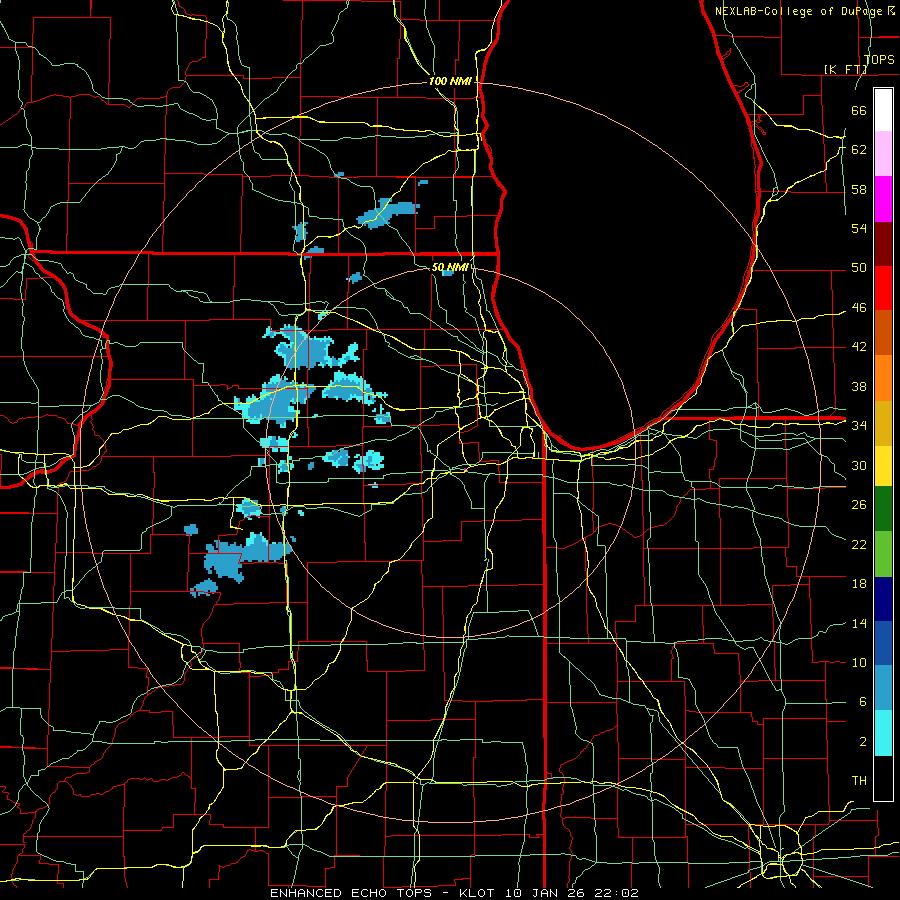This screenshot has width=900, height=900.
Task: Click the '34' legend value
Action: [x=859, y=426]
